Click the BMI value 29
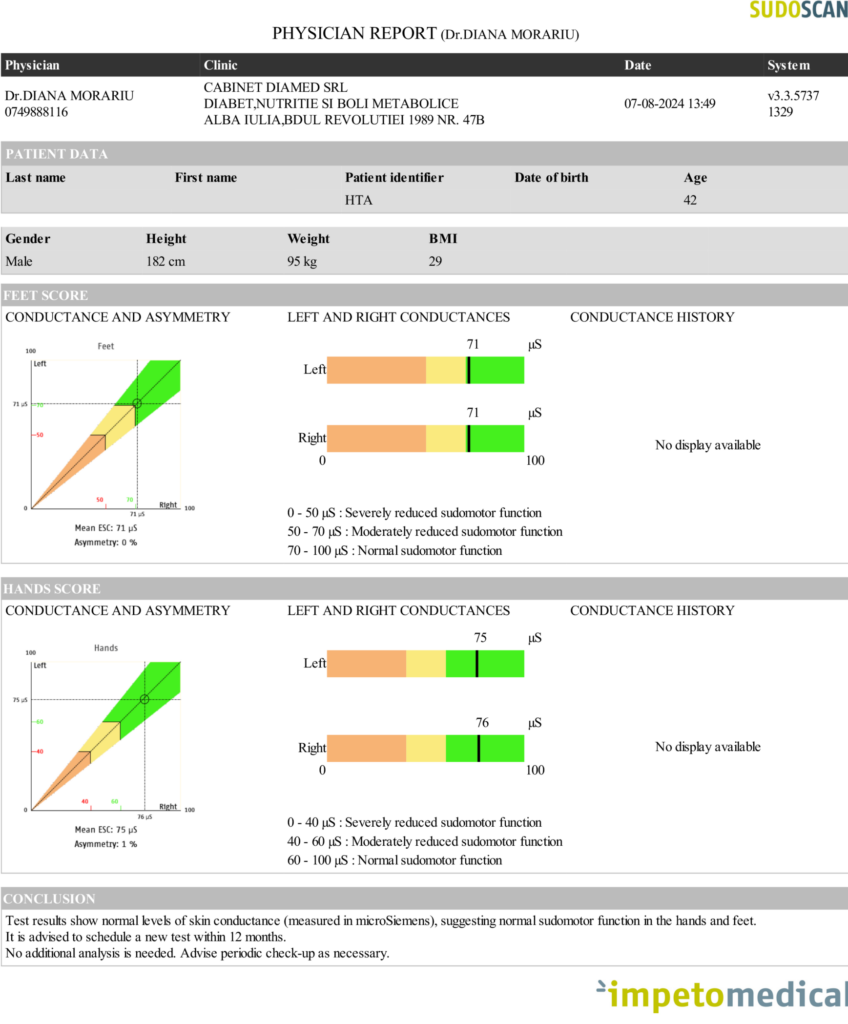 point(436,261)
